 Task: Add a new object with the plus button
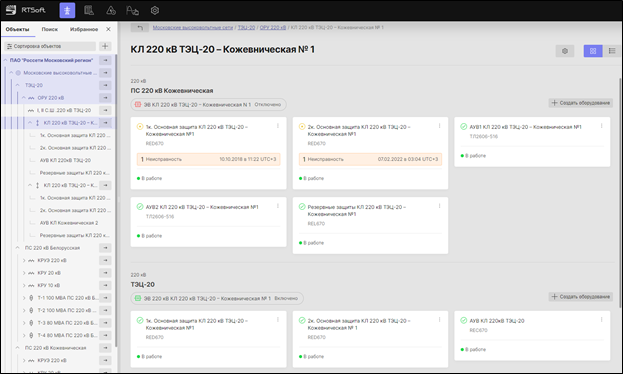pyautogui.click(x=105, y=46)
